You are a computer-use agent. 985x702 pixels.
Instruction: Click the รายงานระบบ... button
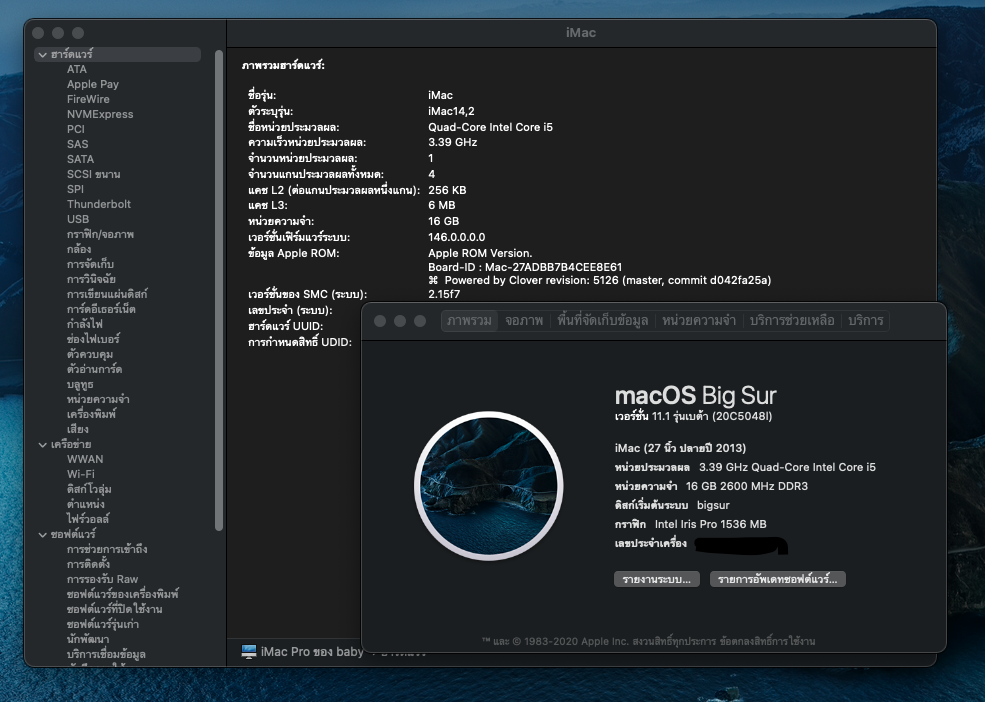pos(656,579)
